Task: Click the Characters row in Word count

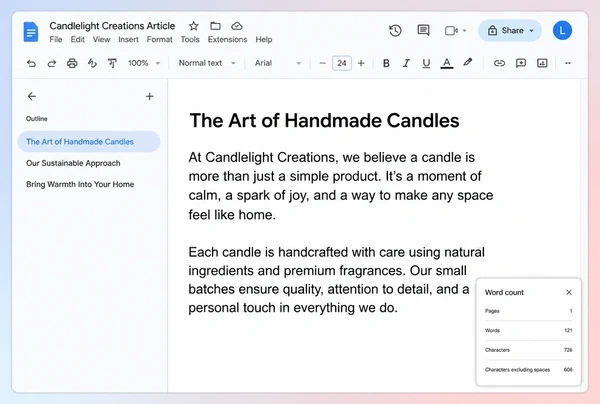Action: point(528,350)
